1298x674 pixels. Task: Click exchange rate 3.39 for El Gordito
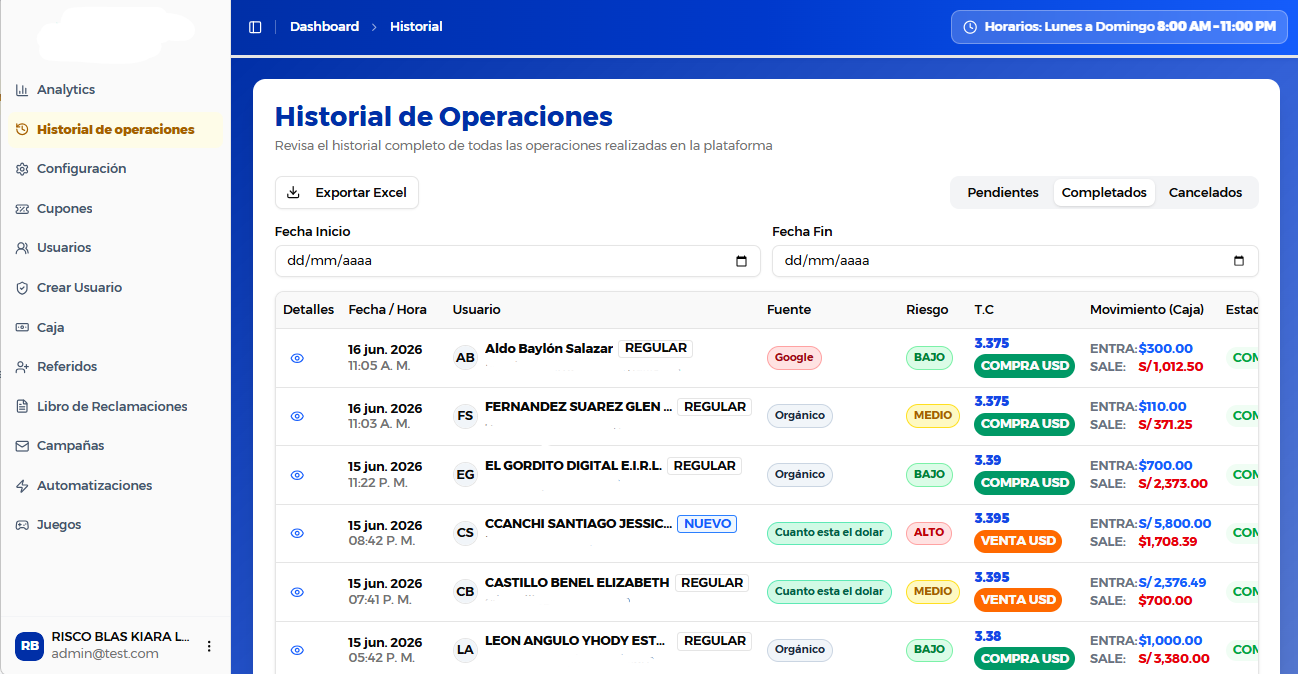(x=988, y=461)
